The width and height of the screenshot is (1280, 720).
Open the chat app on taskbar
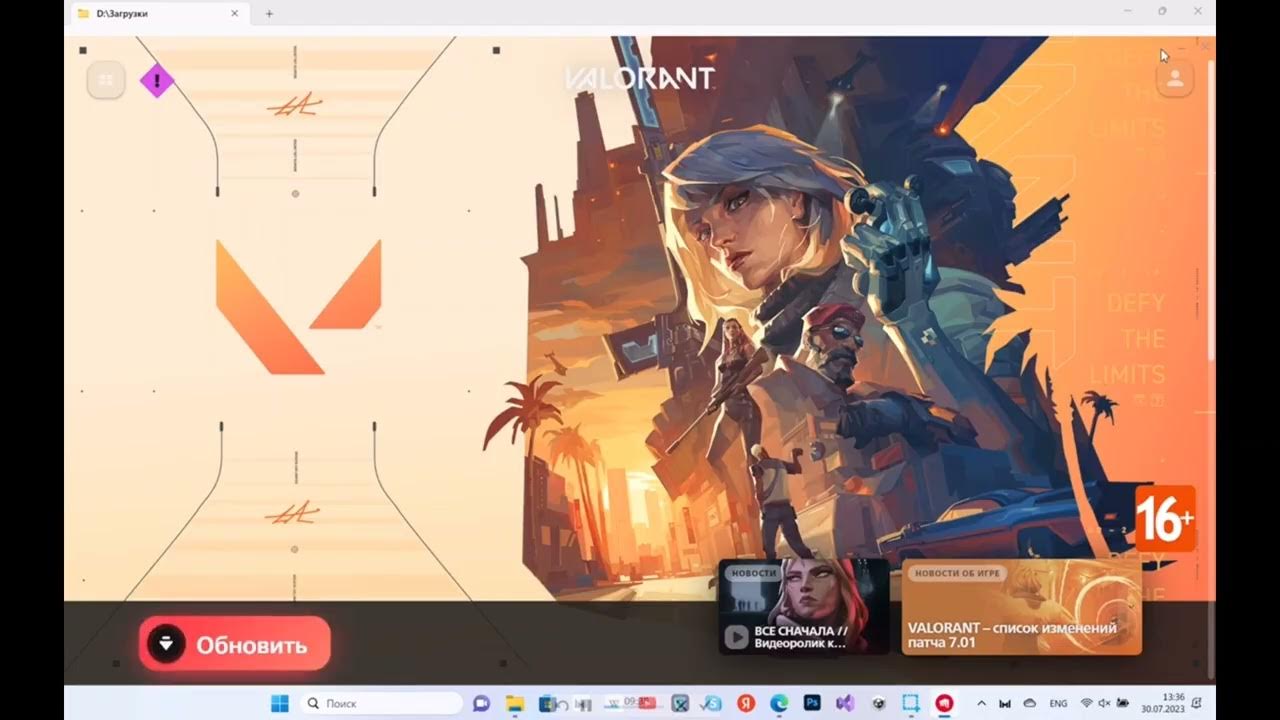tap(481, 703)
